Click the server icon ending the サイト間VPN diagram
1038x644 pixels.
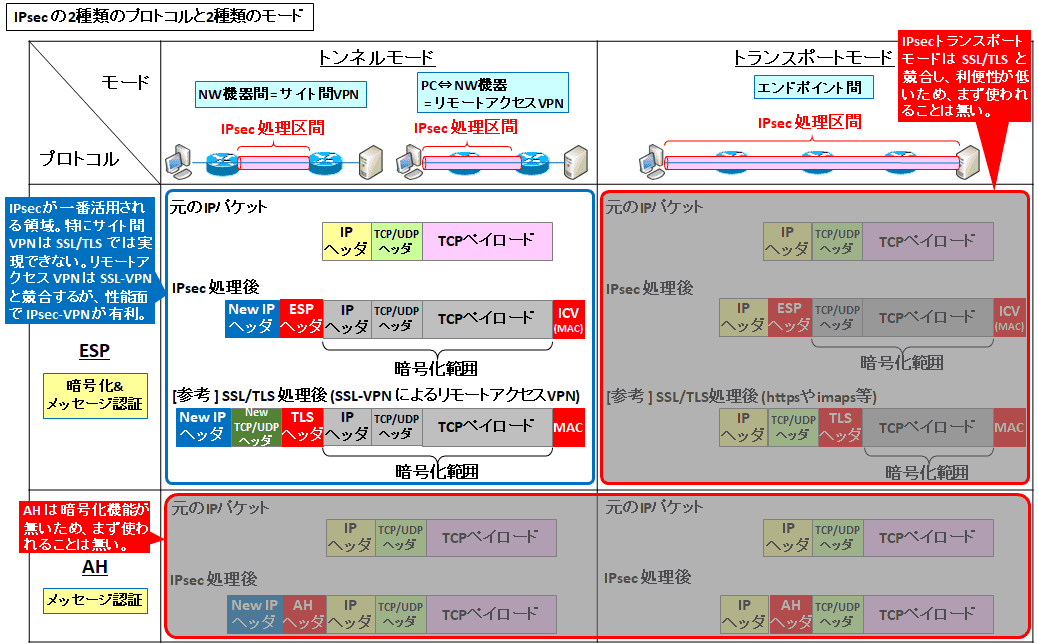369,160
